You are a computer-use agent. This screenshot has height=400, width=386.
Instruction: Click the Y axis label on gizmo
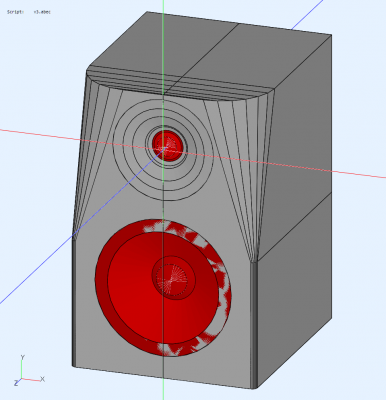click(23, 357)
